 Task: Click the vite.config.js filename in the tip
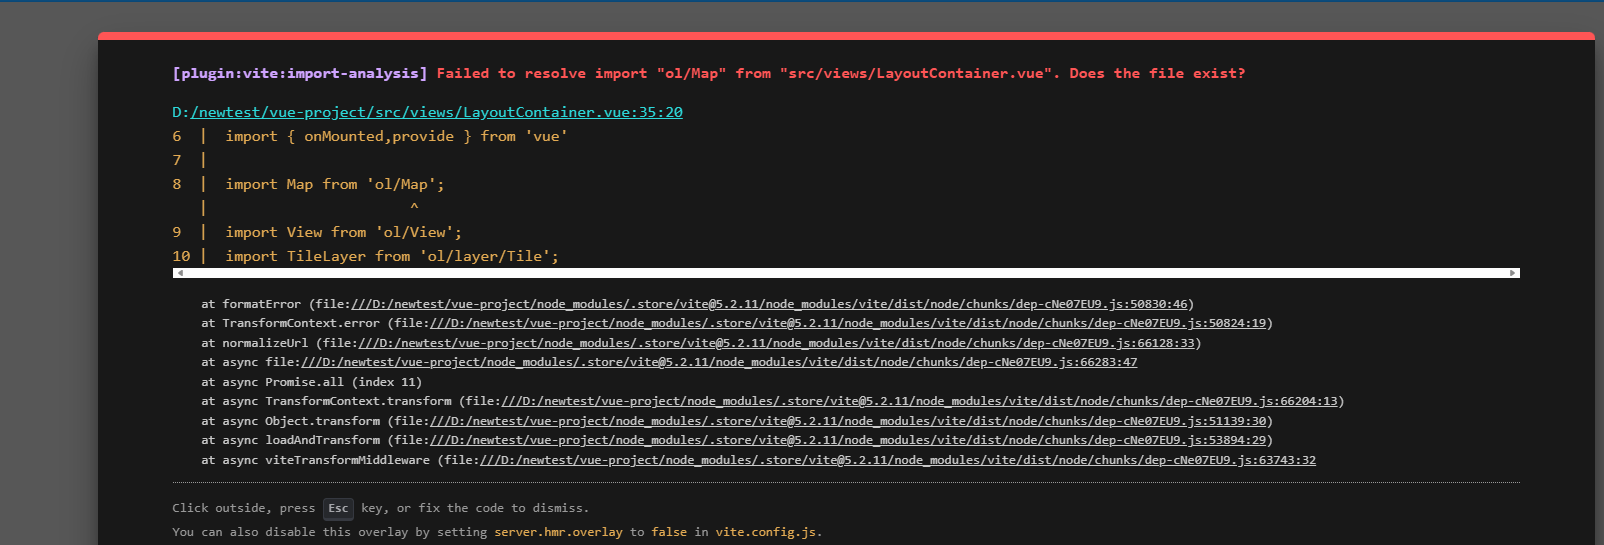[766, 532]
